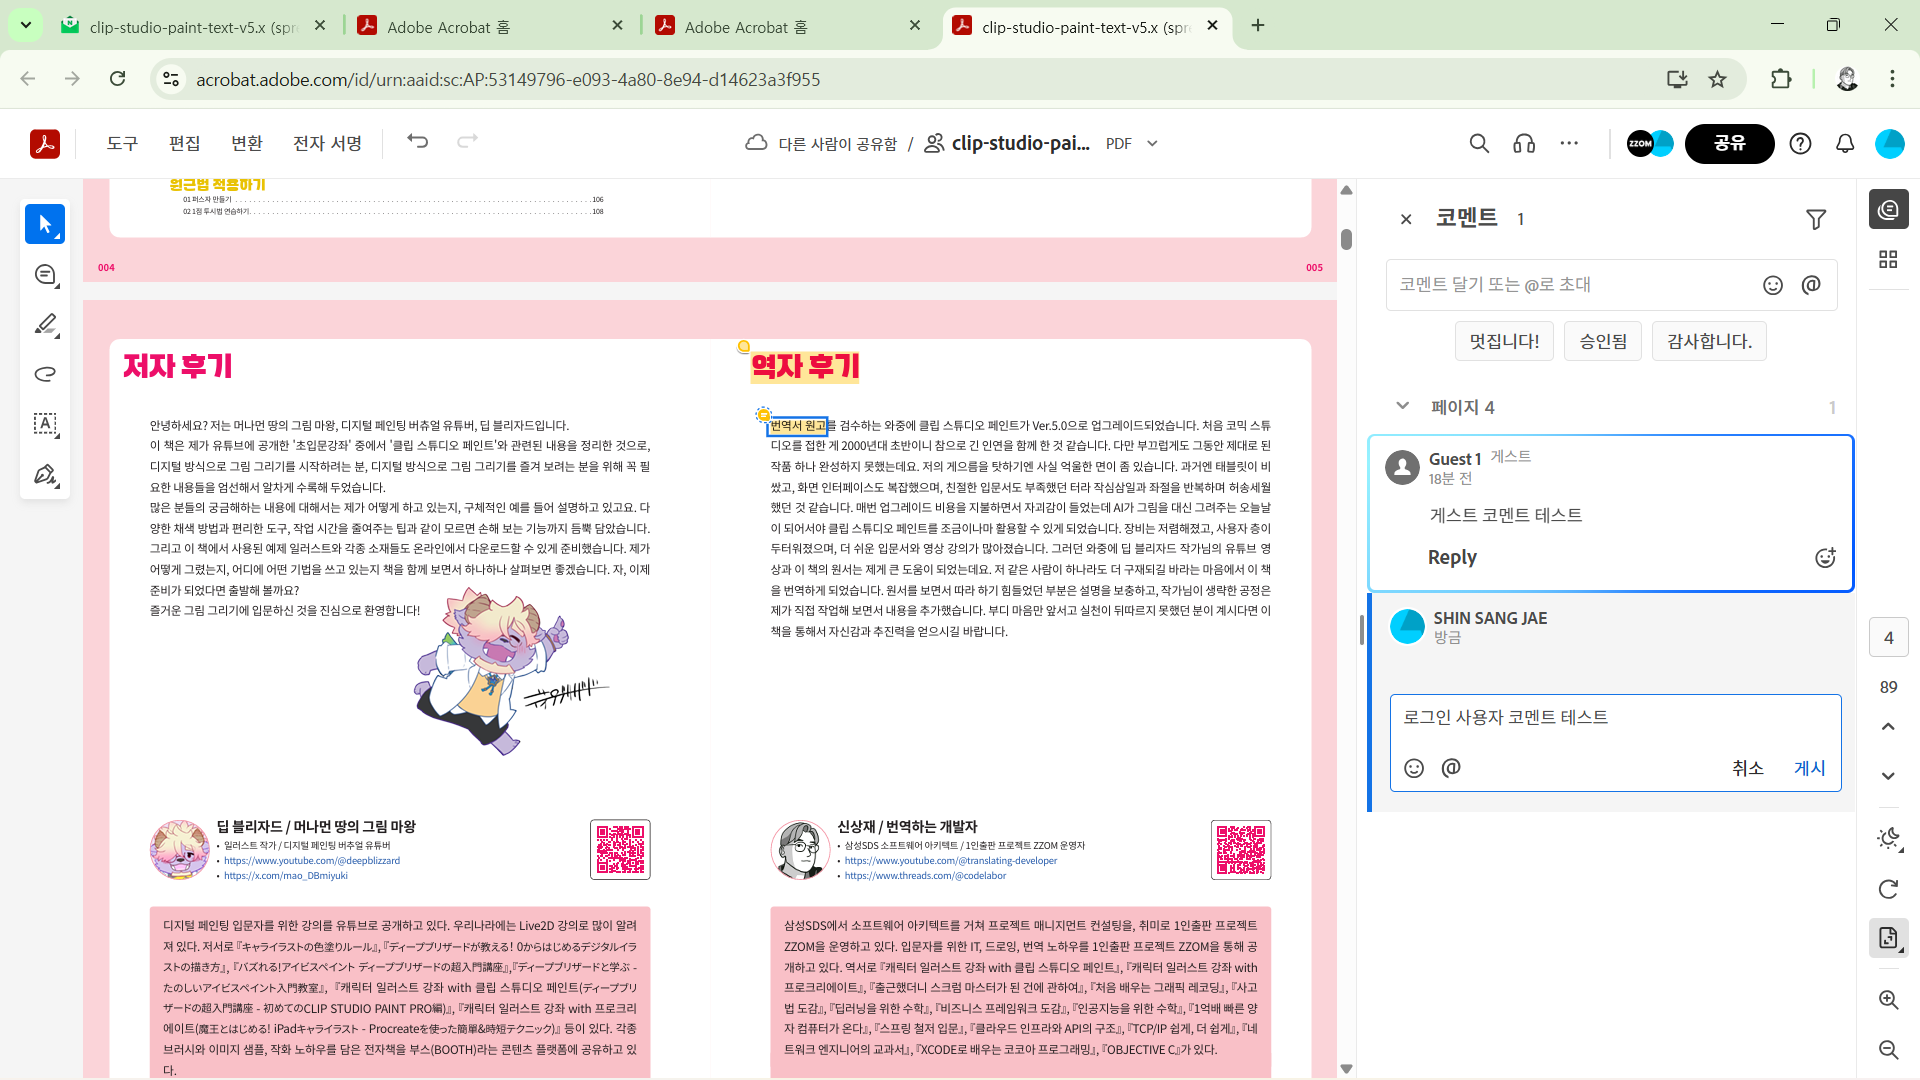Toggle the thumbnails grid panel icon
Viewport: 1920px width, 1080px height.
pos(1888,260)
